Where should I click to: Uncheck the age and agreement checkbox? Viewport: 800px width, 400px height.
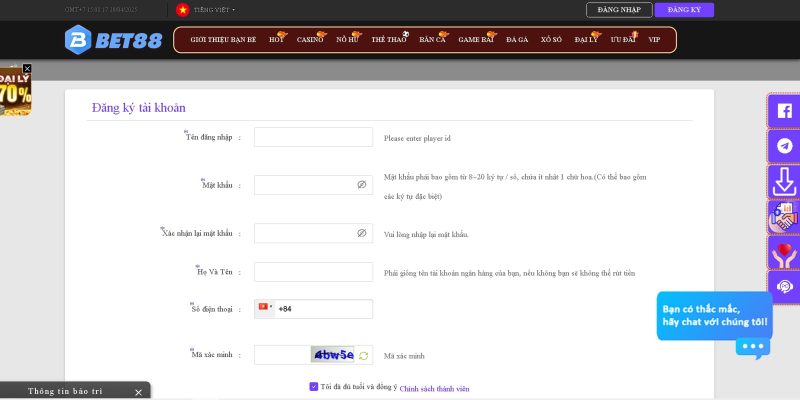(314, 387)
